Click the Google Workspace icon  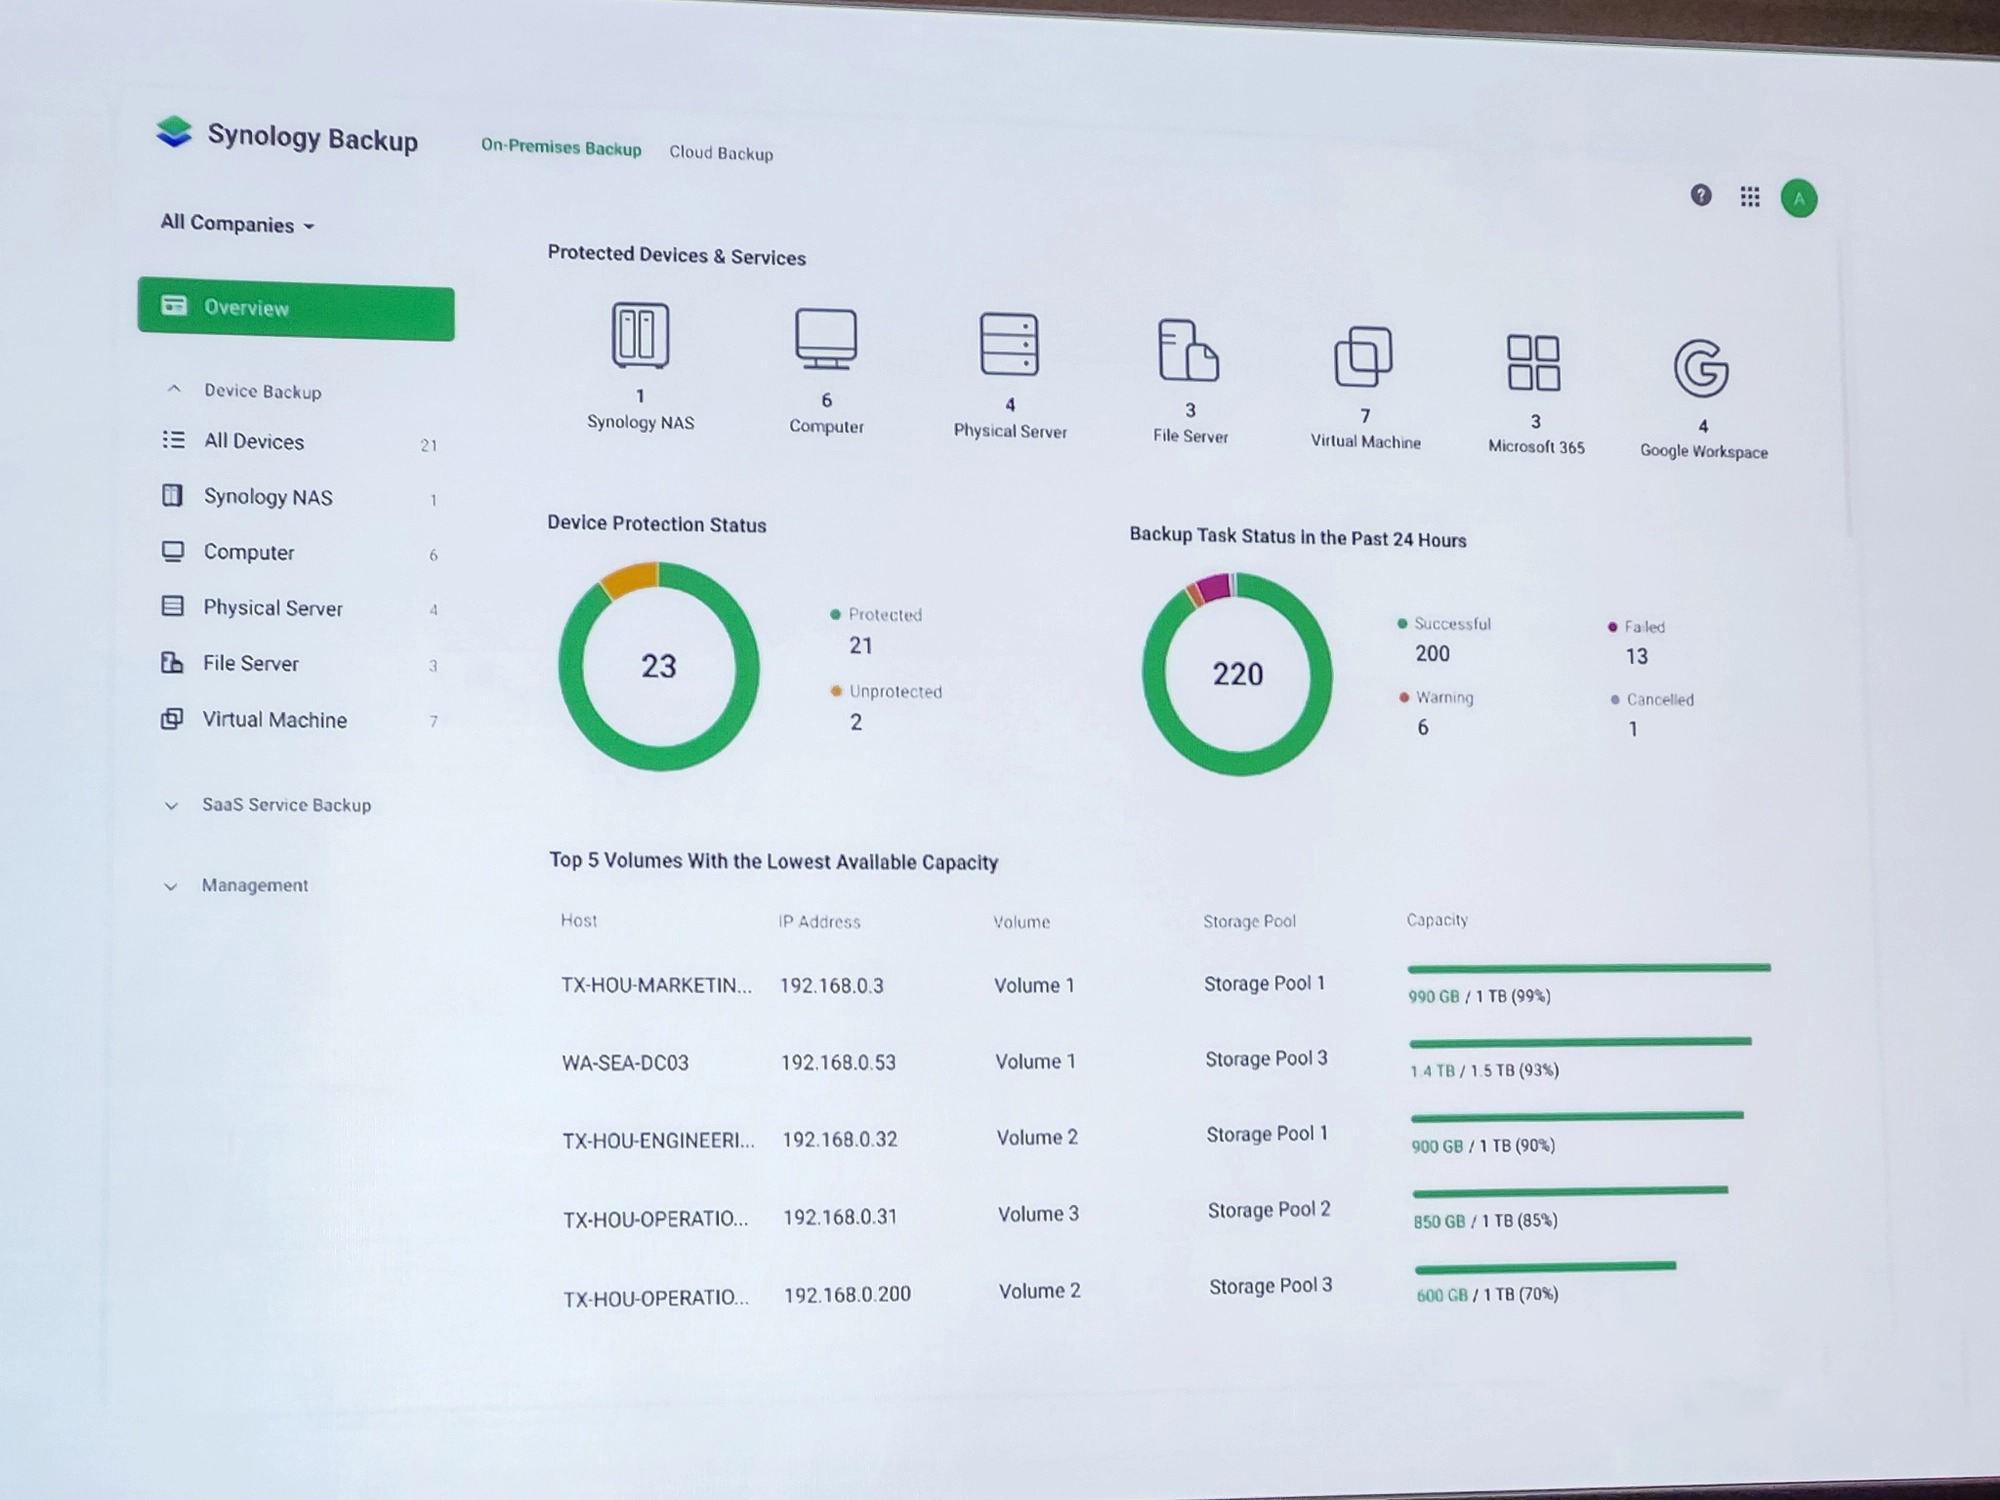point(1701,368)
